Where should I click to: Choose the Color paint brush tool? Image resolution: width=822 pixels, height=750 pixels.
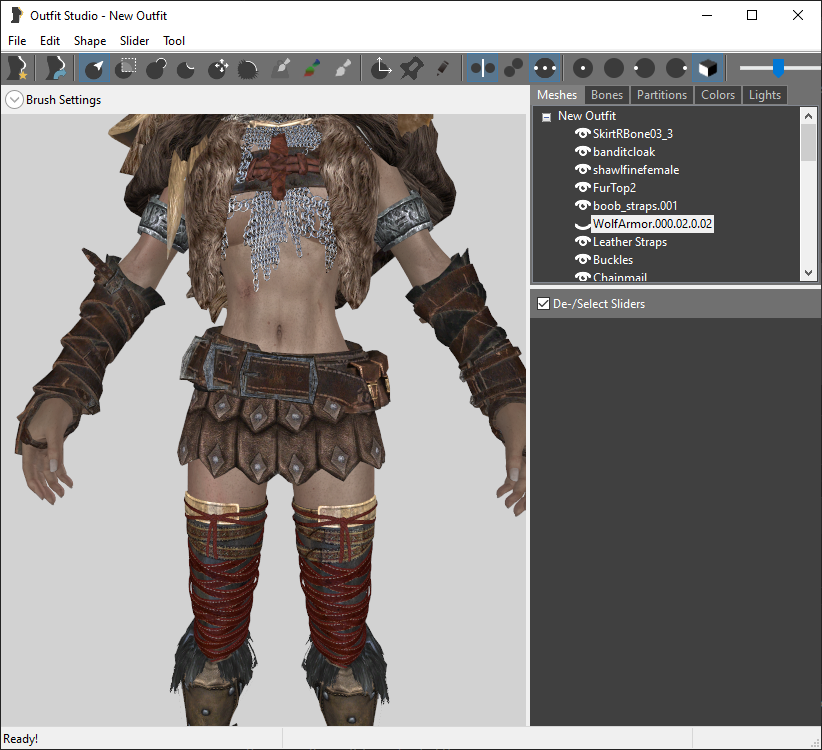(x=312, y=68)
